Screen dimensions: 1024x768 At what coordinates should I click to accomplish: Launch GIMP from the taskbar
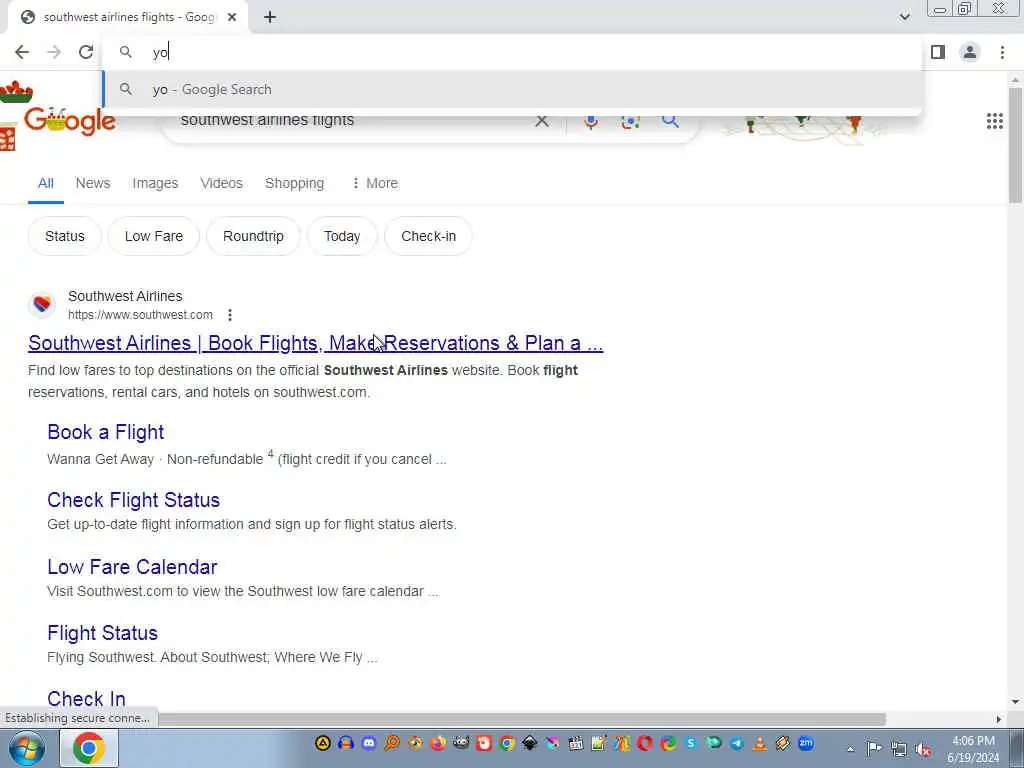click(461, 743)
